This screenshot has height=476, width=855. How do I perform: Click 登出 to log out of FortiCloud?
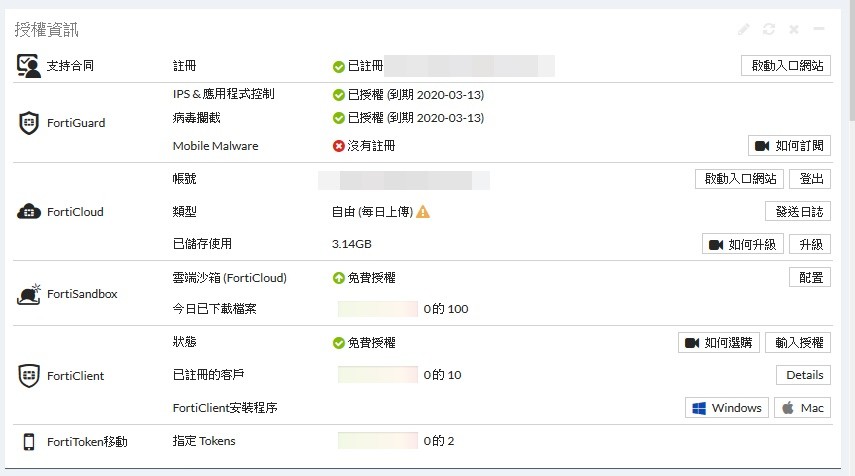(810, 179)
